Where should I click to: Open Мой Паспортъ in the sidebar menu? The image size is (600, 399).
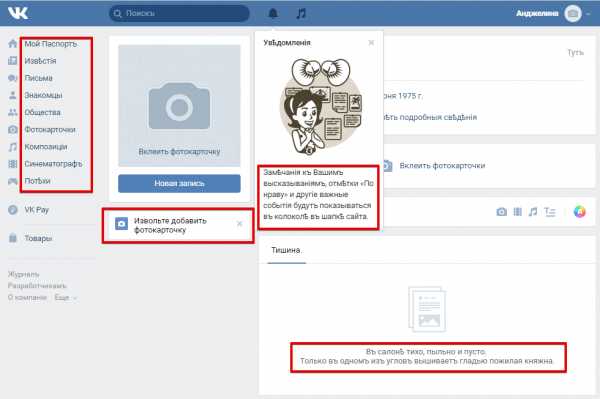tap(51, 44)
